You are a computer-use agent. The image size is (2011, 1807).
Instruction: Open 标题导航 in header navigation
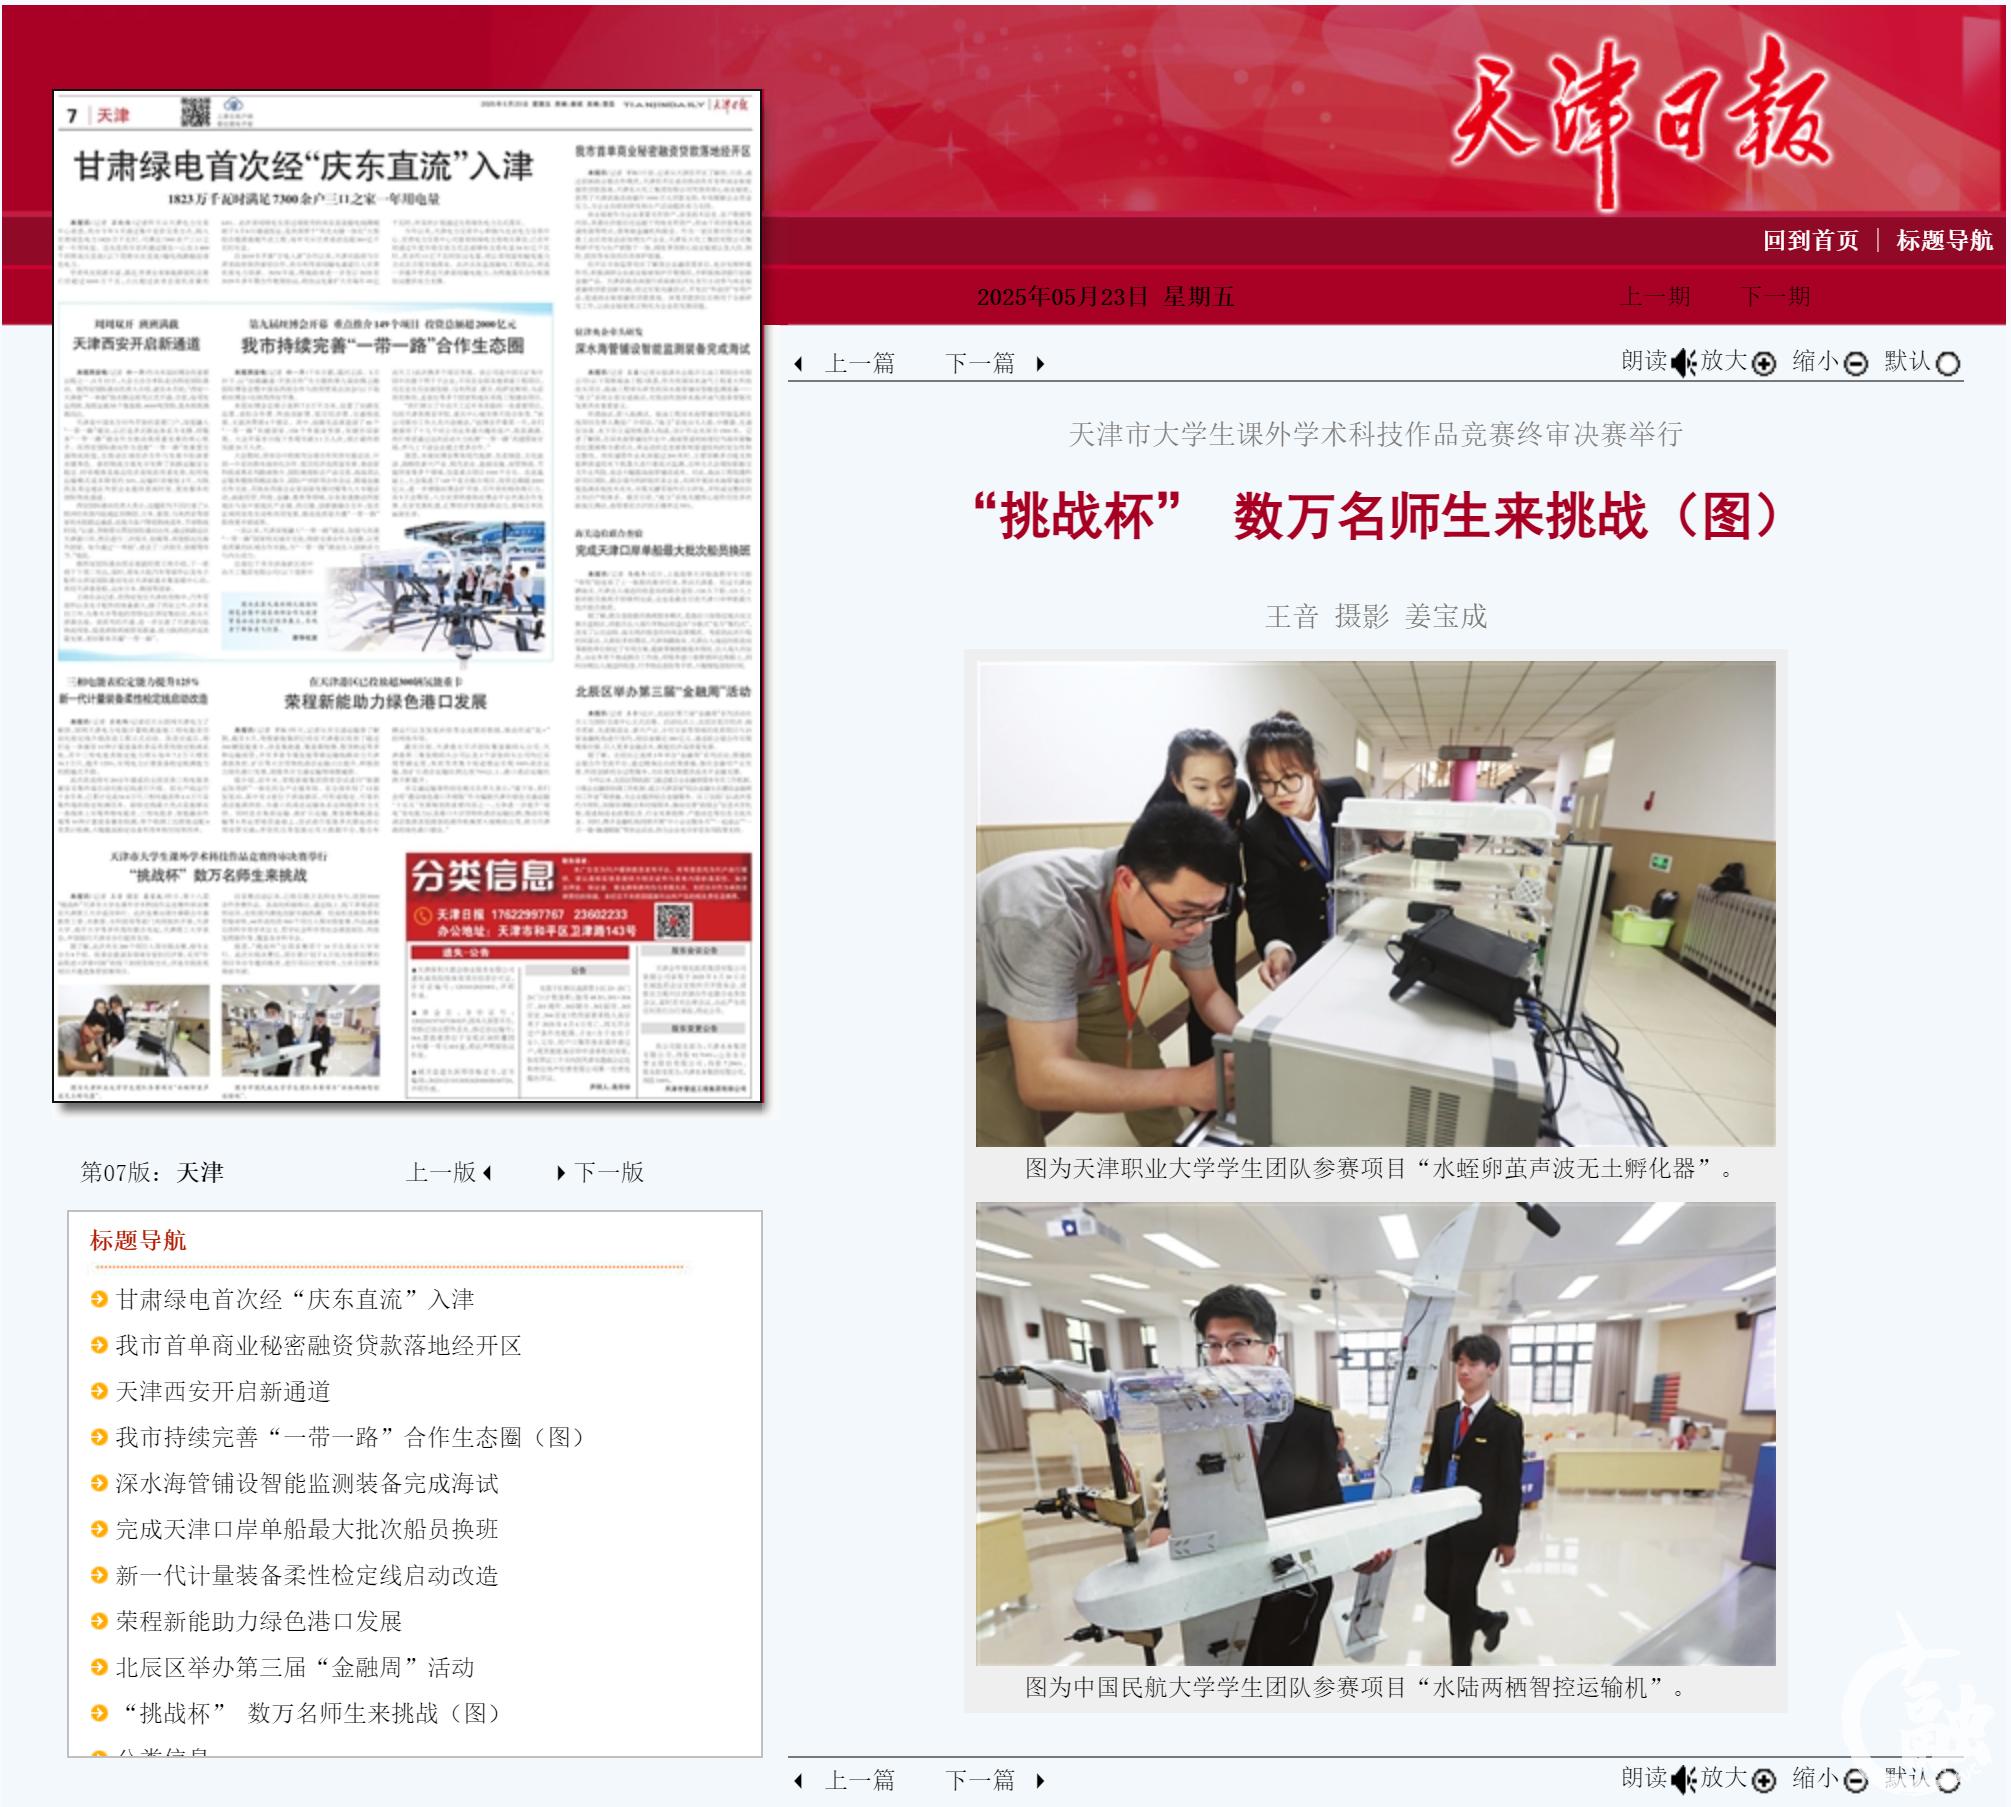click(1944, 241)
